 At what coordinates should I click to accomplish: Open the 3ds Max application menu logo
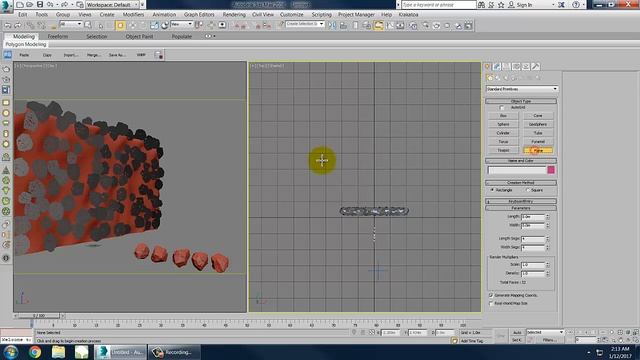pyautogui.click(x=6, y=7)
